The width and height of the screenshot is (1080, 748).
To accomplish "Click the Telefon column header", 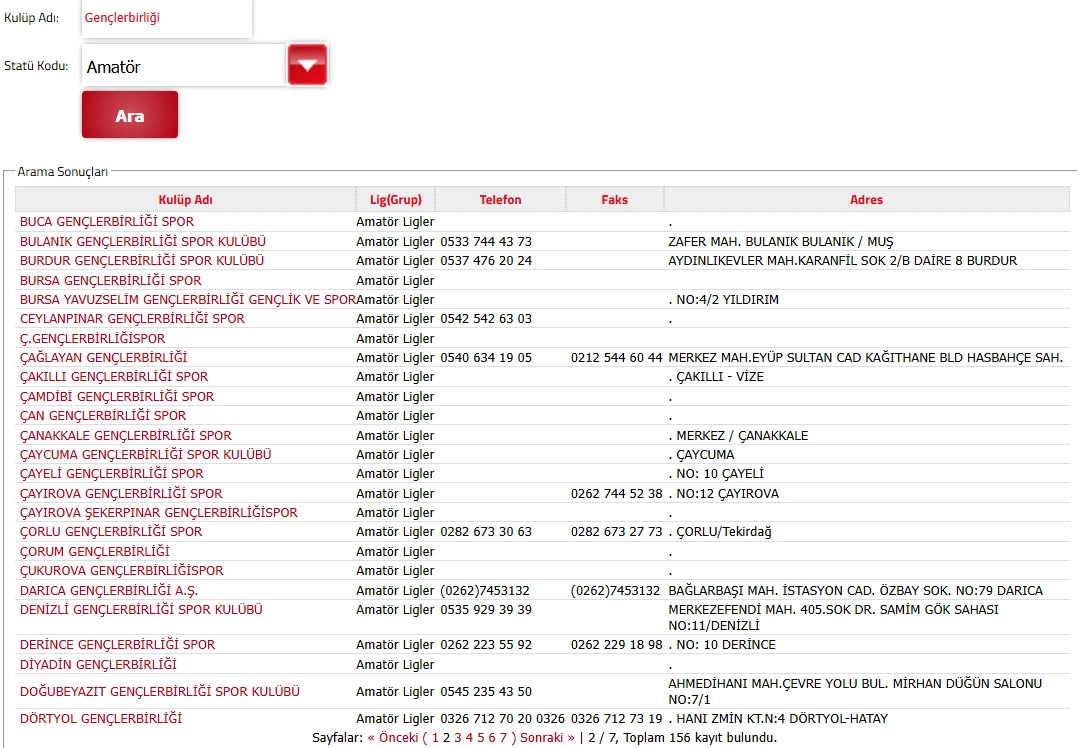I will (x=500, y=200).
